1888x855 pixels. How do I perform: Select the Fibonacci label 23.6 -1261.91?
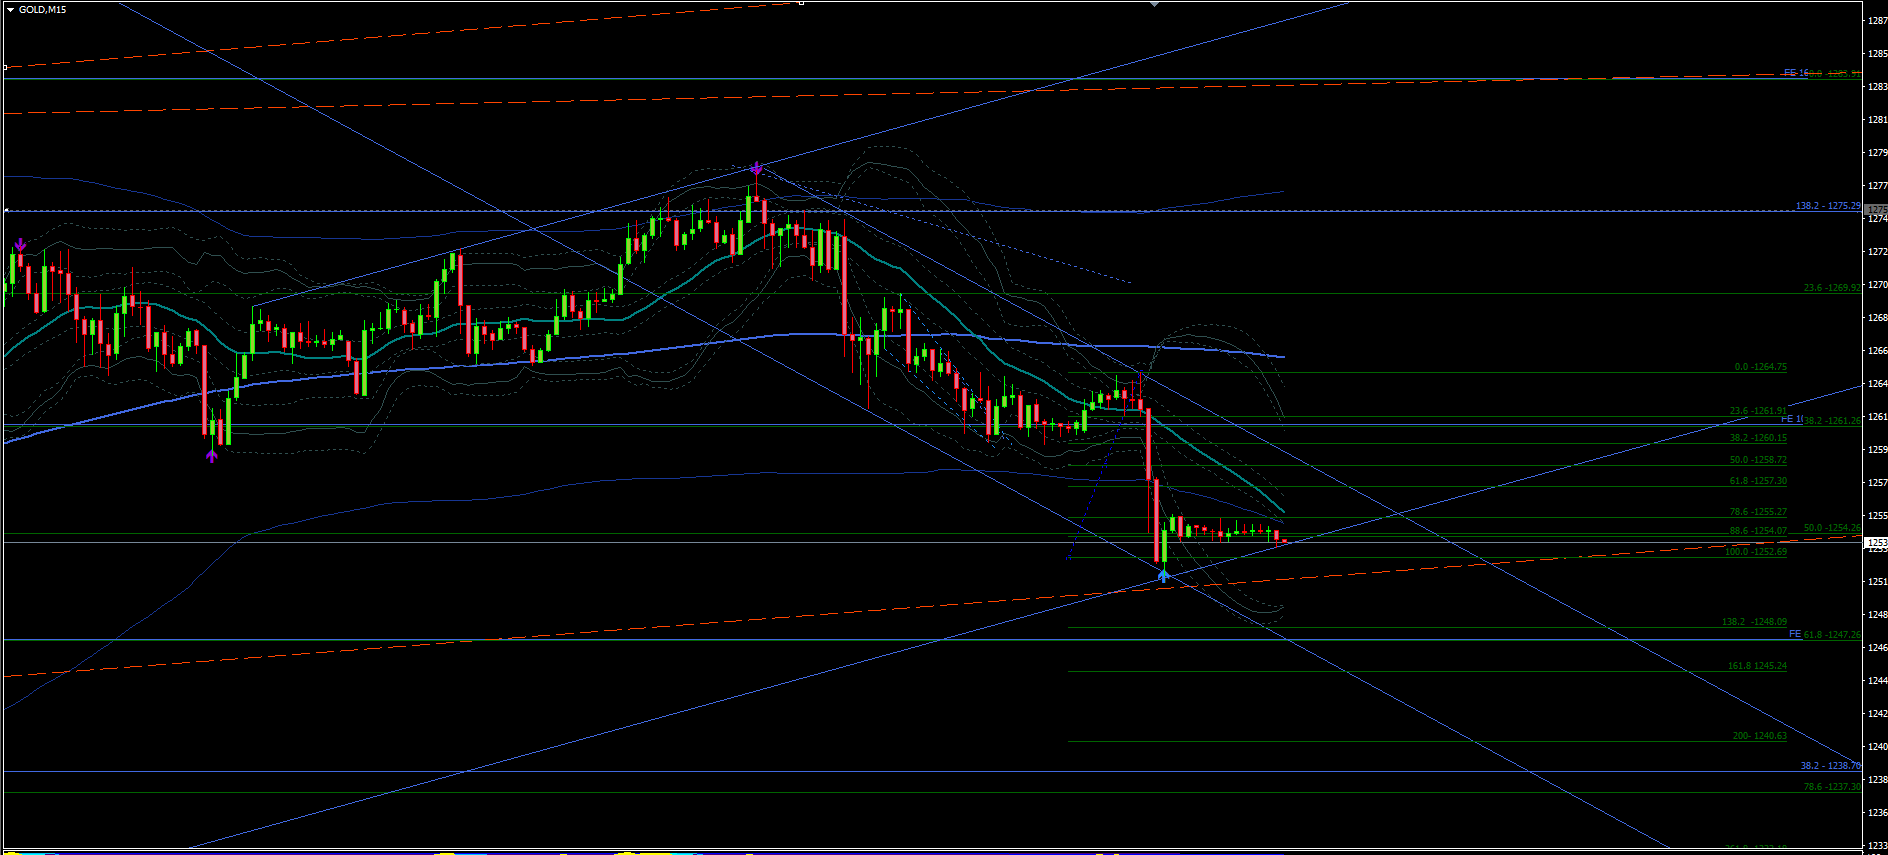tap(1758, 411)
